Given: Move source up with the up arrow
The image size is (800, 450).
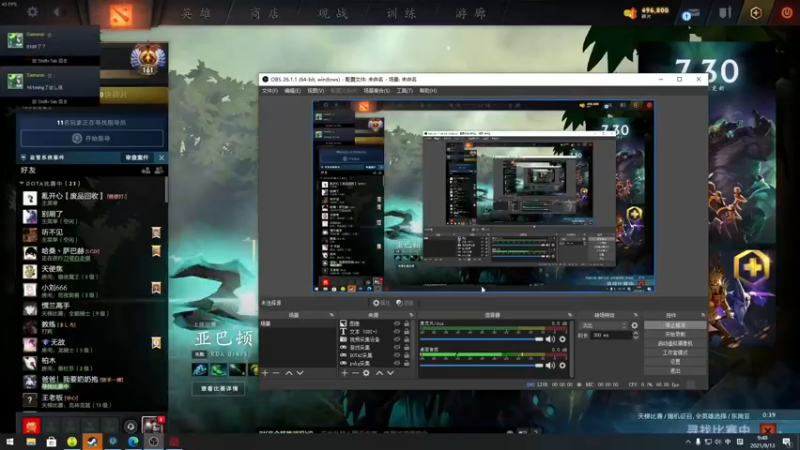Looking at the screenshot, I should point(379,373).
